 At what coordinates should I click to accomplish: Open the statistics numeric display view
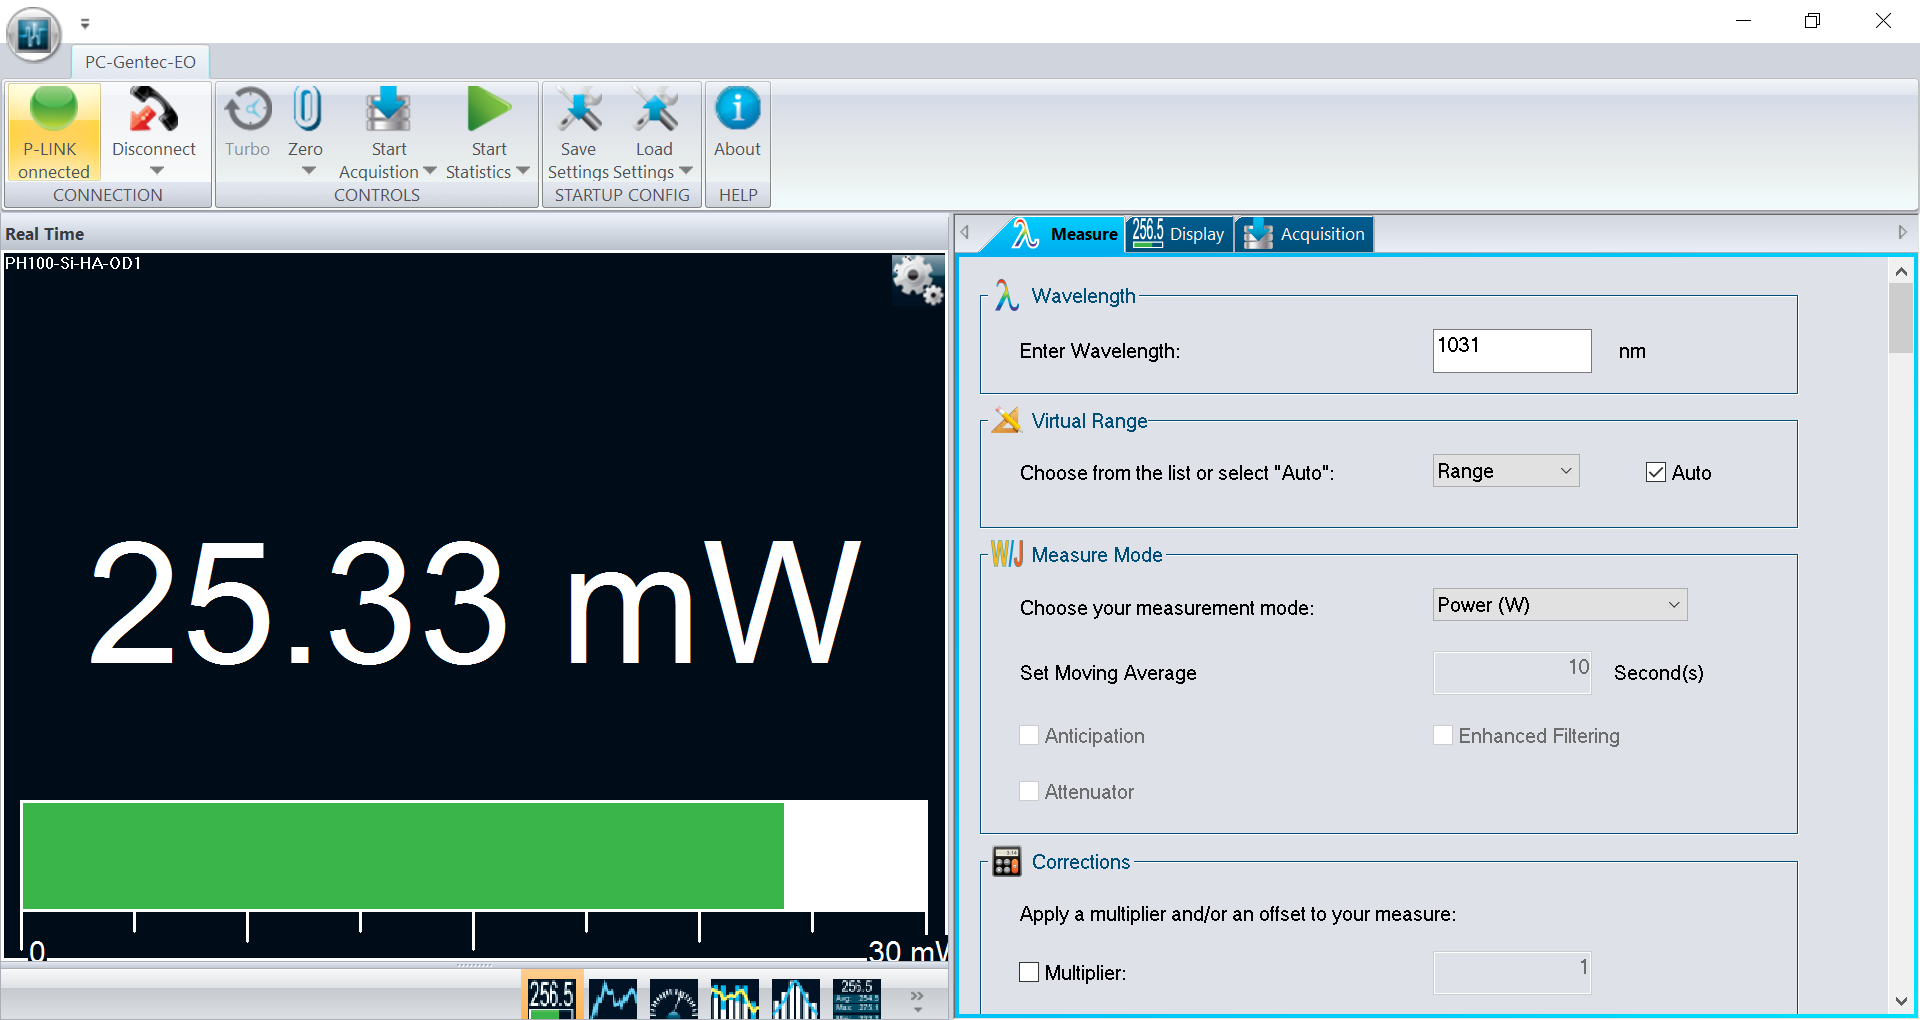coord(857,998)
